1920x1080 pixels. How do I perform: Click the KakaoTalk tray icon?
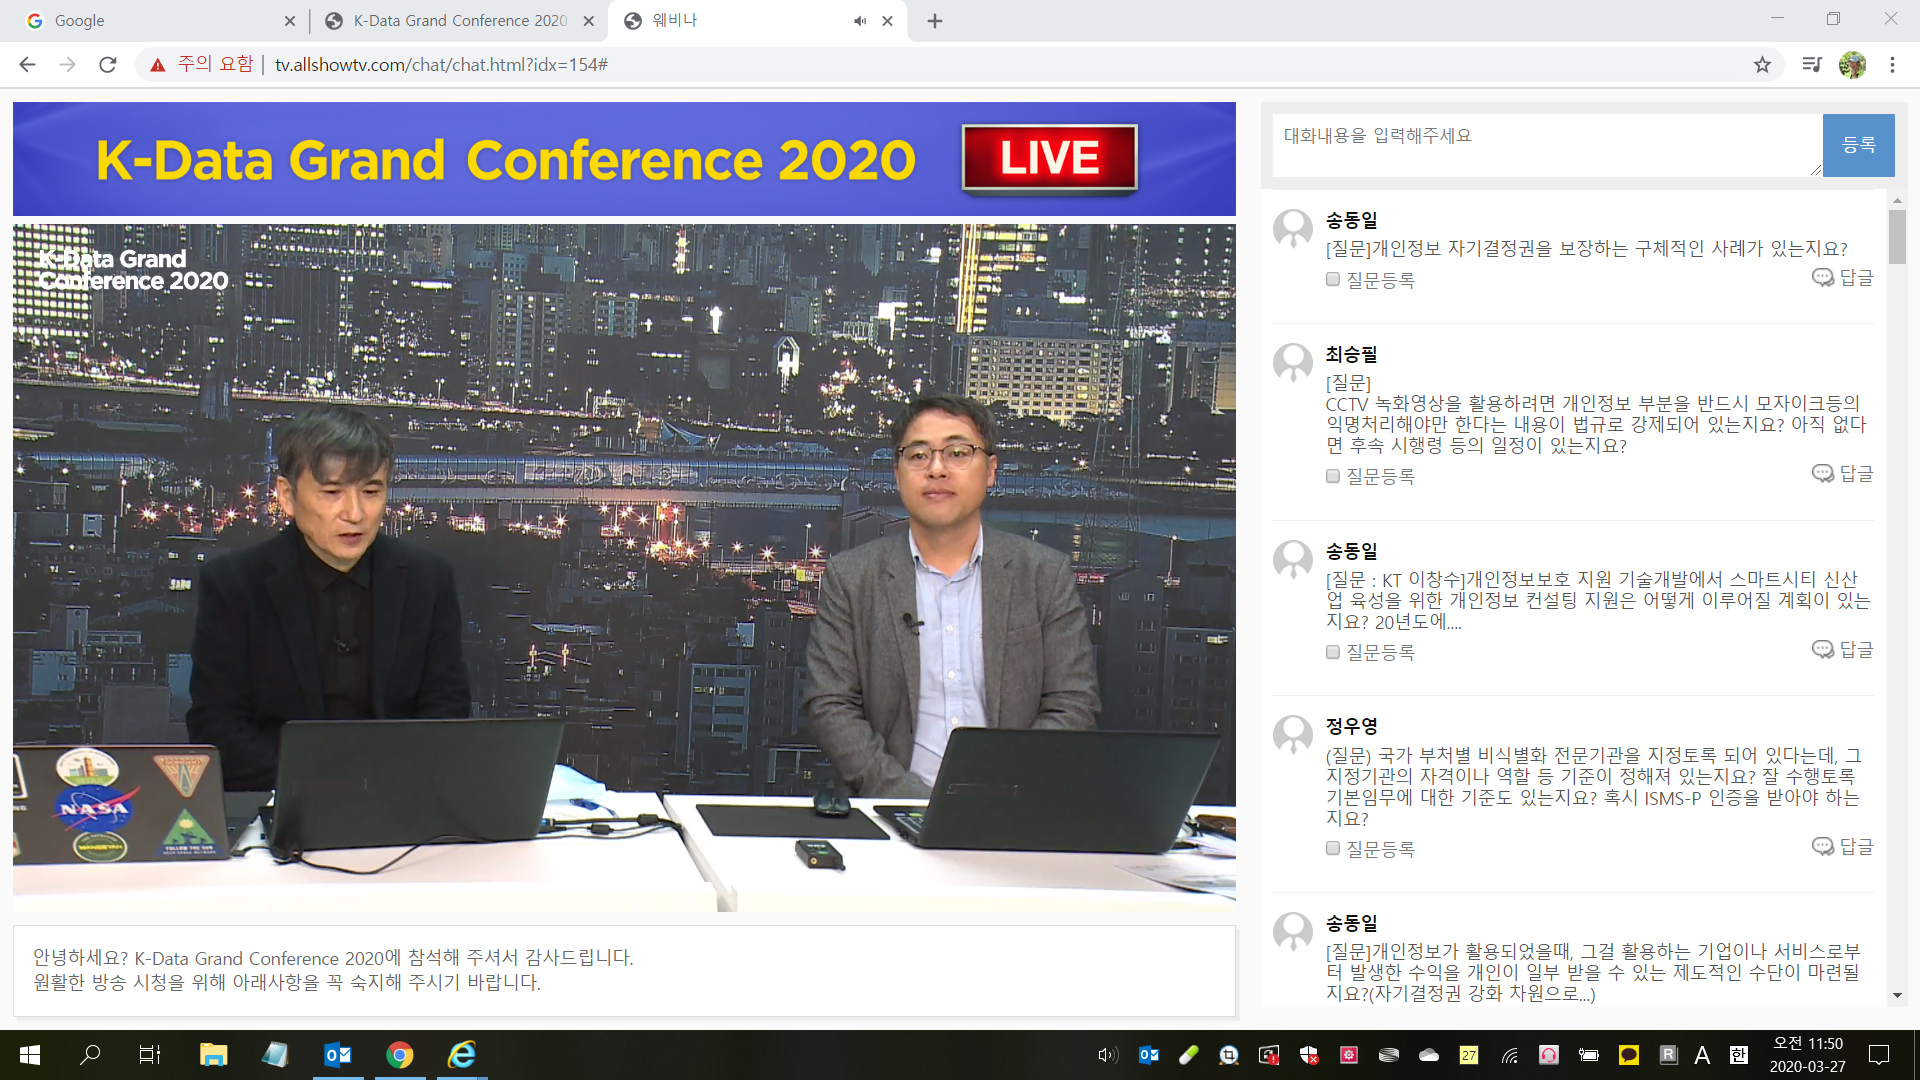pyautogui.click(x=1629, y=1055)
